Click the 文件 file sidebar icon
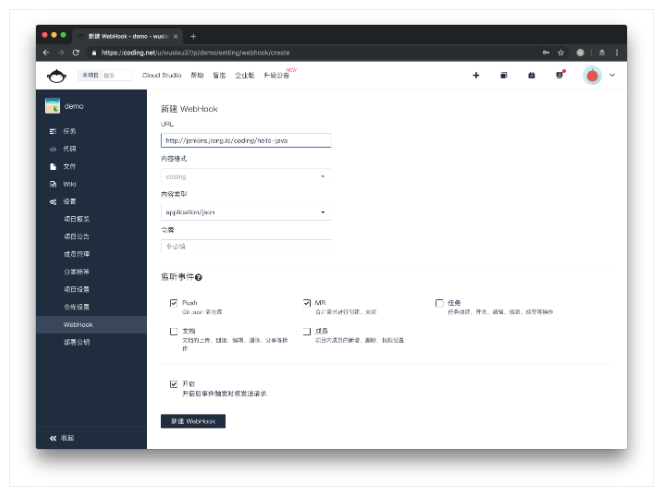Image resolution: width=659 pixels, height=498 pixels. tap(53, 167)
